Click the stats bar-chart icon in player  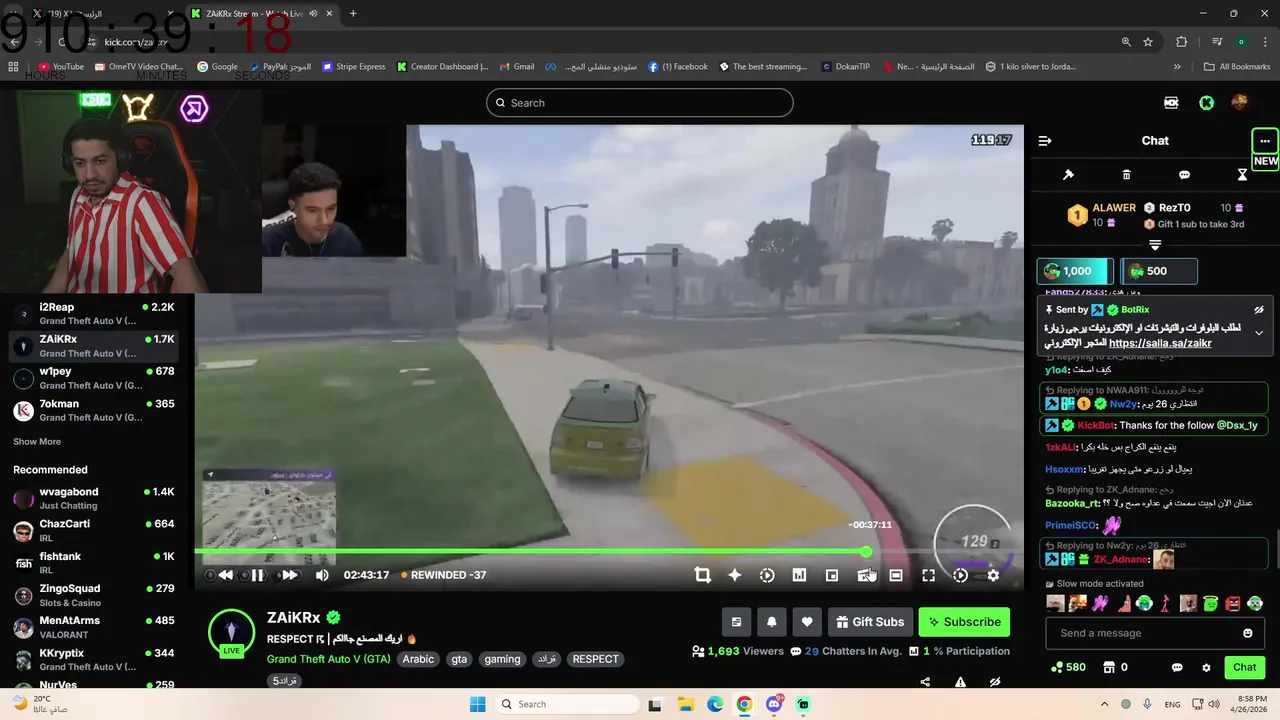point(799,575)
